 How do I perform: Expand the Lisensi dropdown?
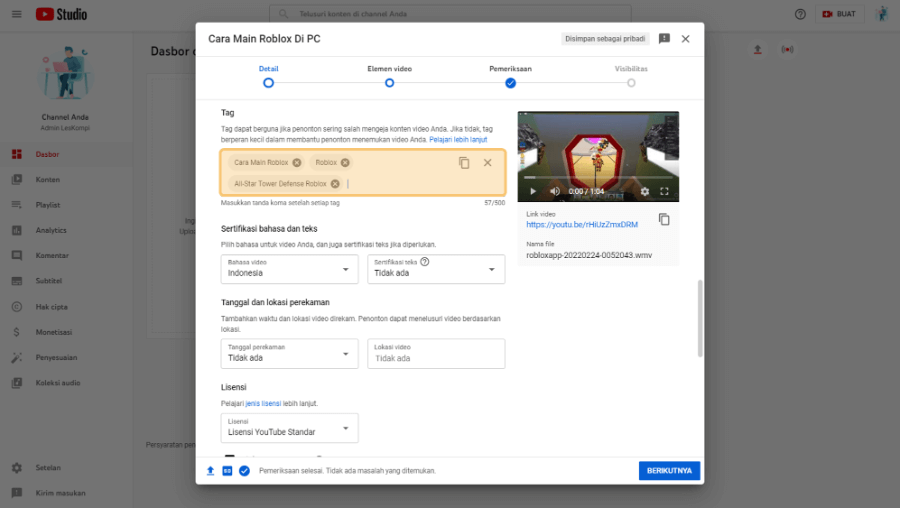(289, 428)
